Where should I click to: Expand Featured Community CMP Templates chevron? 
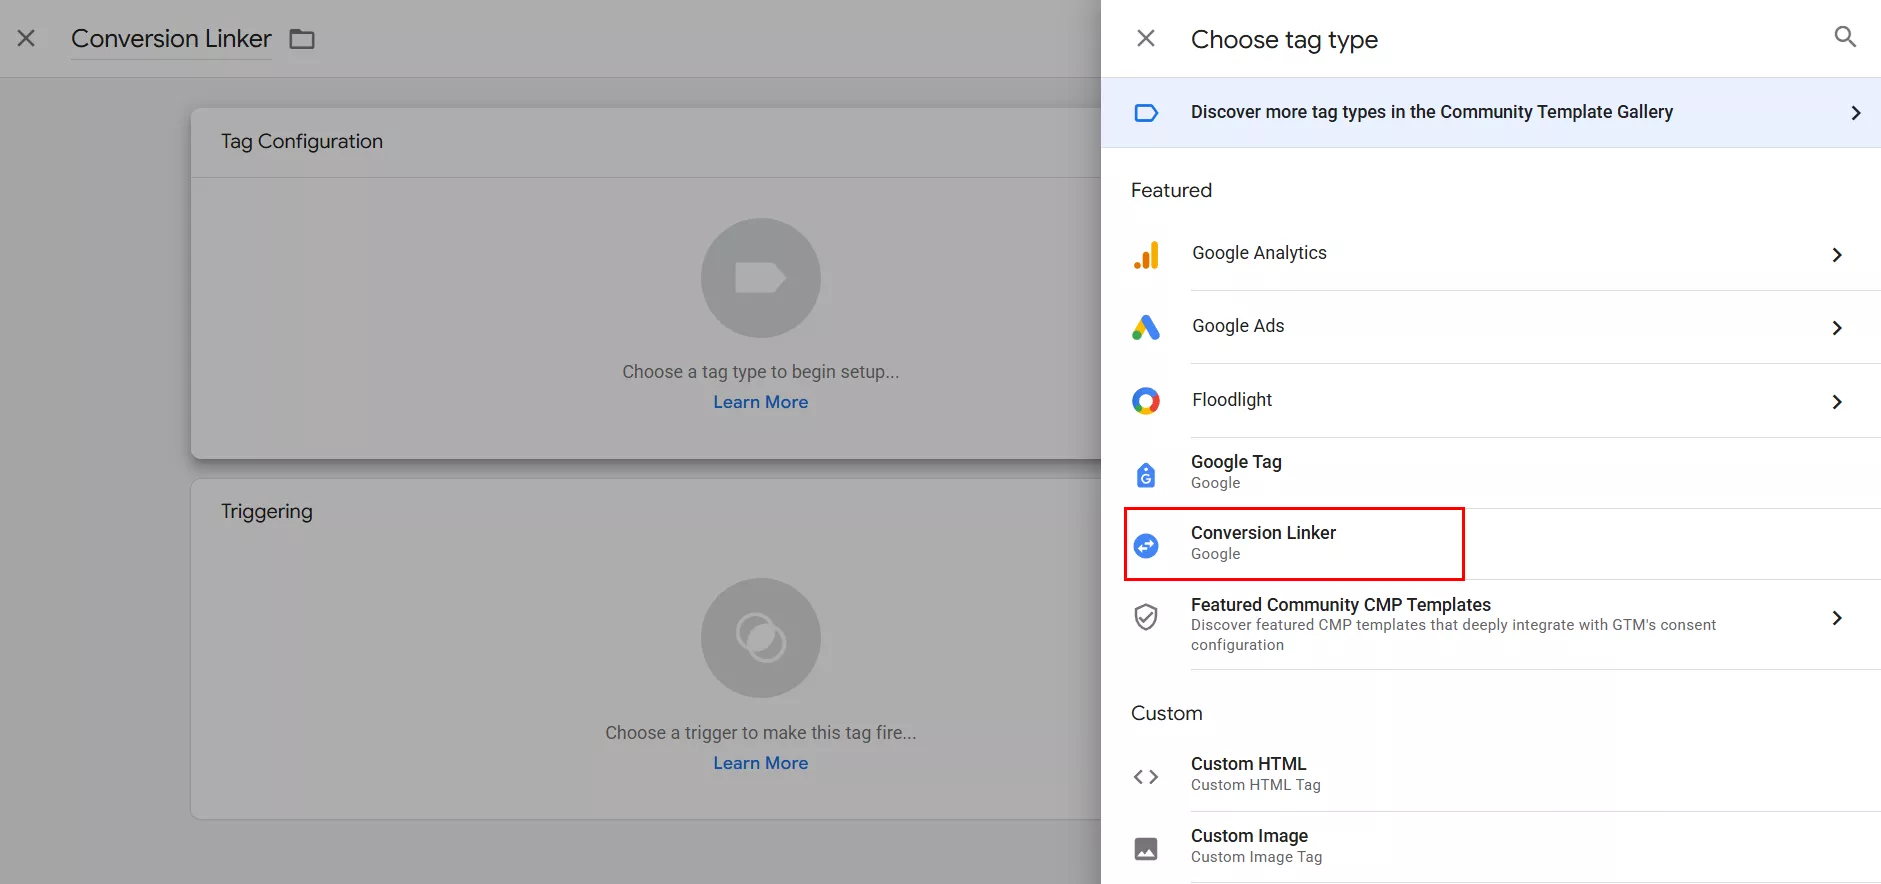1837,618
